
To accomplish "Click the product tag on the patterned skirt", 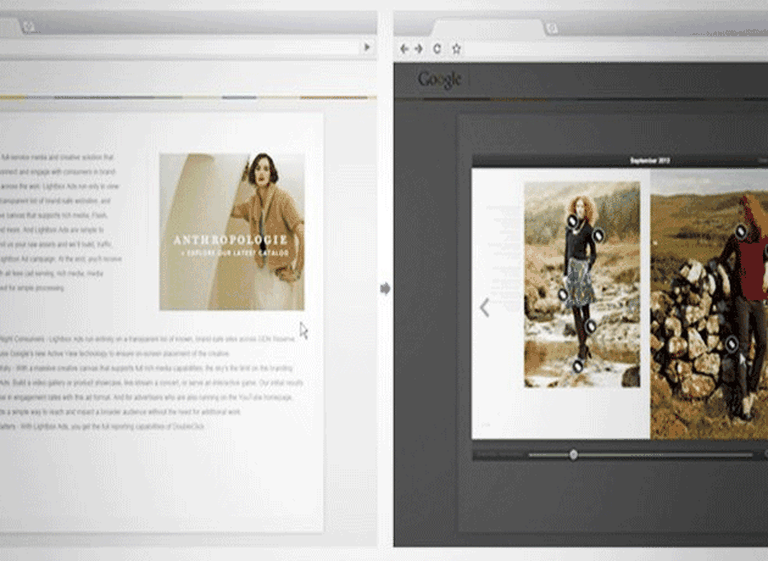I will point(563,294).
